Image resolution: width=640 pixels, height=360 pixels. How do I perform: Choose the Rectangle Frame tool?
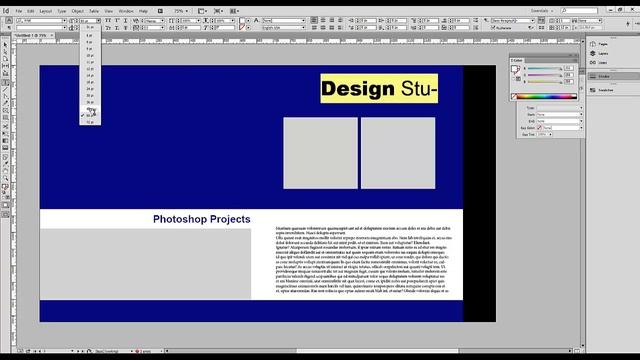[x=5, y=111]
